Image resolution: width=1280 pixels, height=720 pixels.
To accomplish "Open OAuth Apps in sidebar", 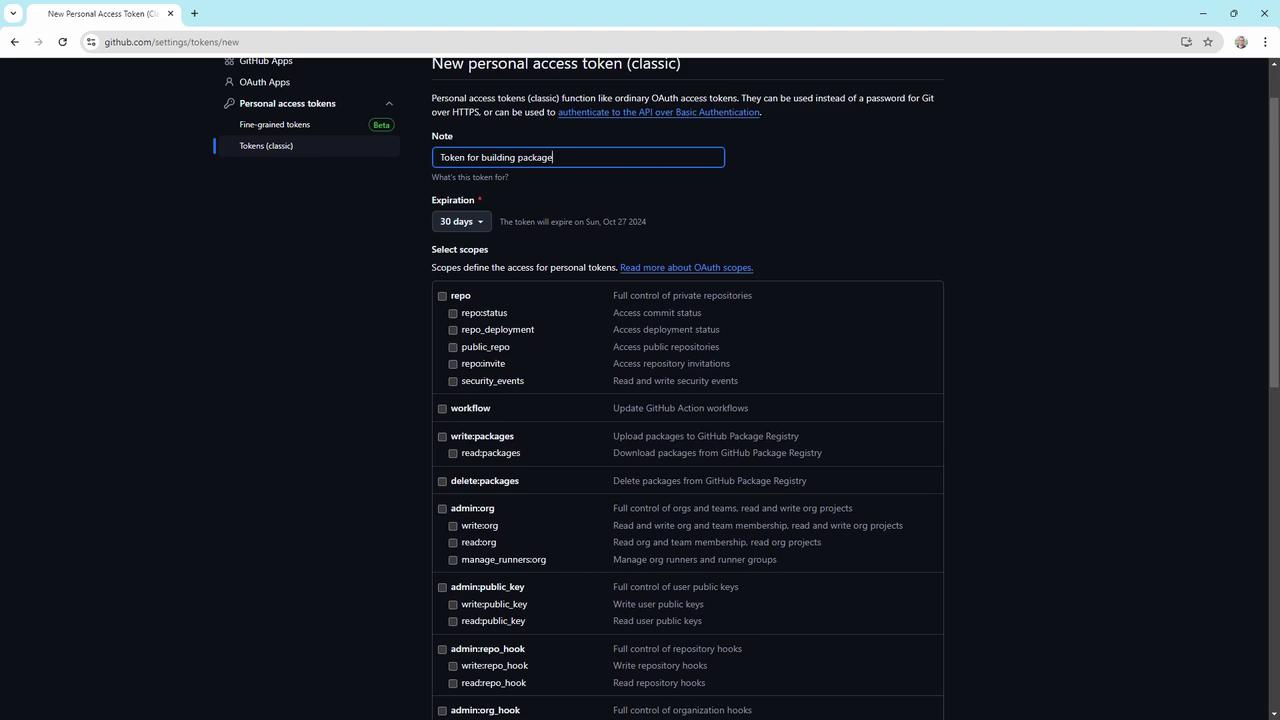I will (264, 82).
